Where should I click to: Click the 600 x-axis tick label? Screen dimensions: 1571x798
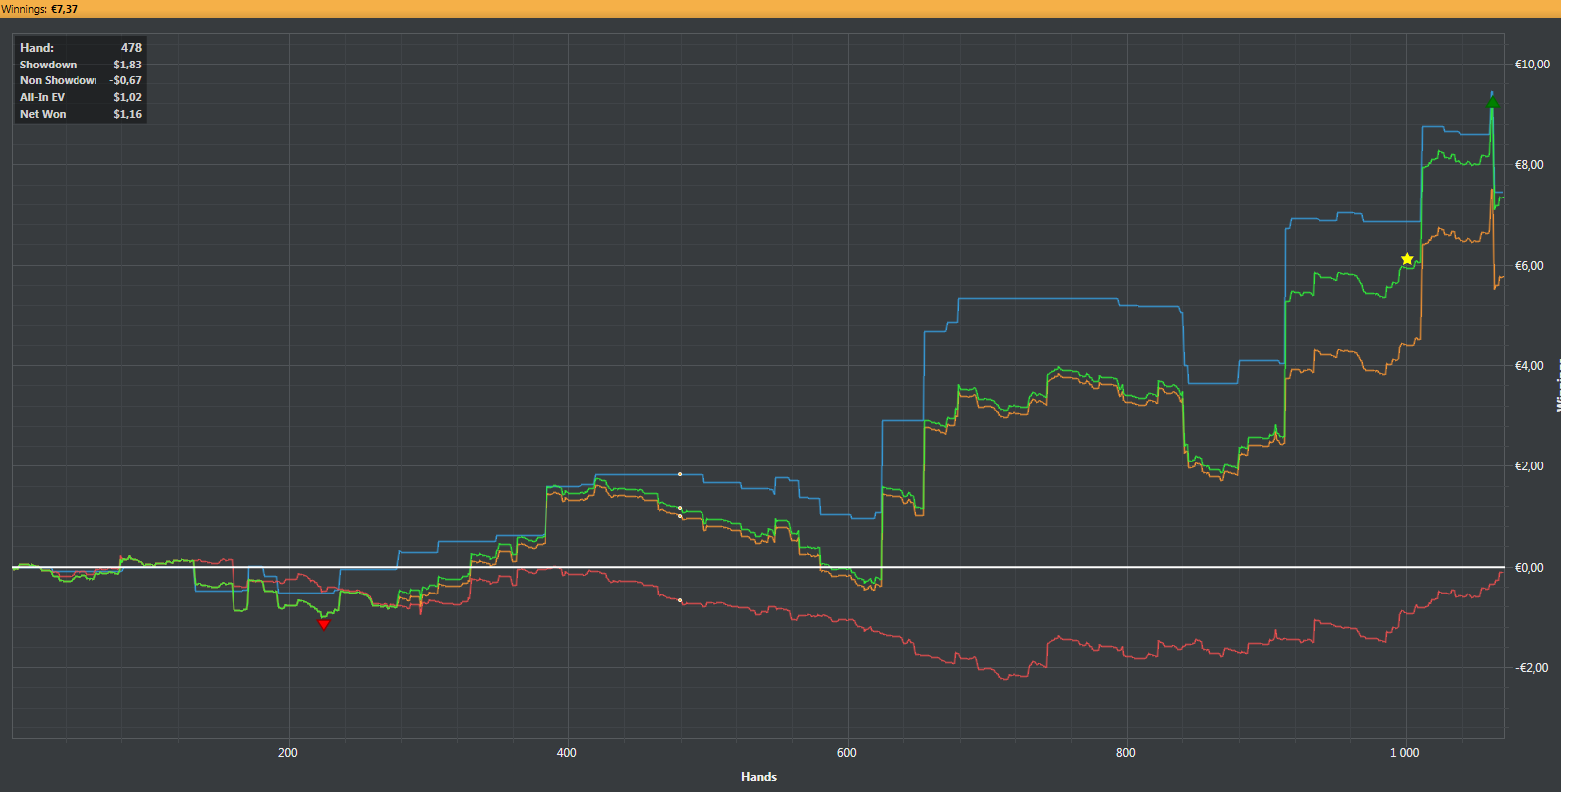click(847, 753)
